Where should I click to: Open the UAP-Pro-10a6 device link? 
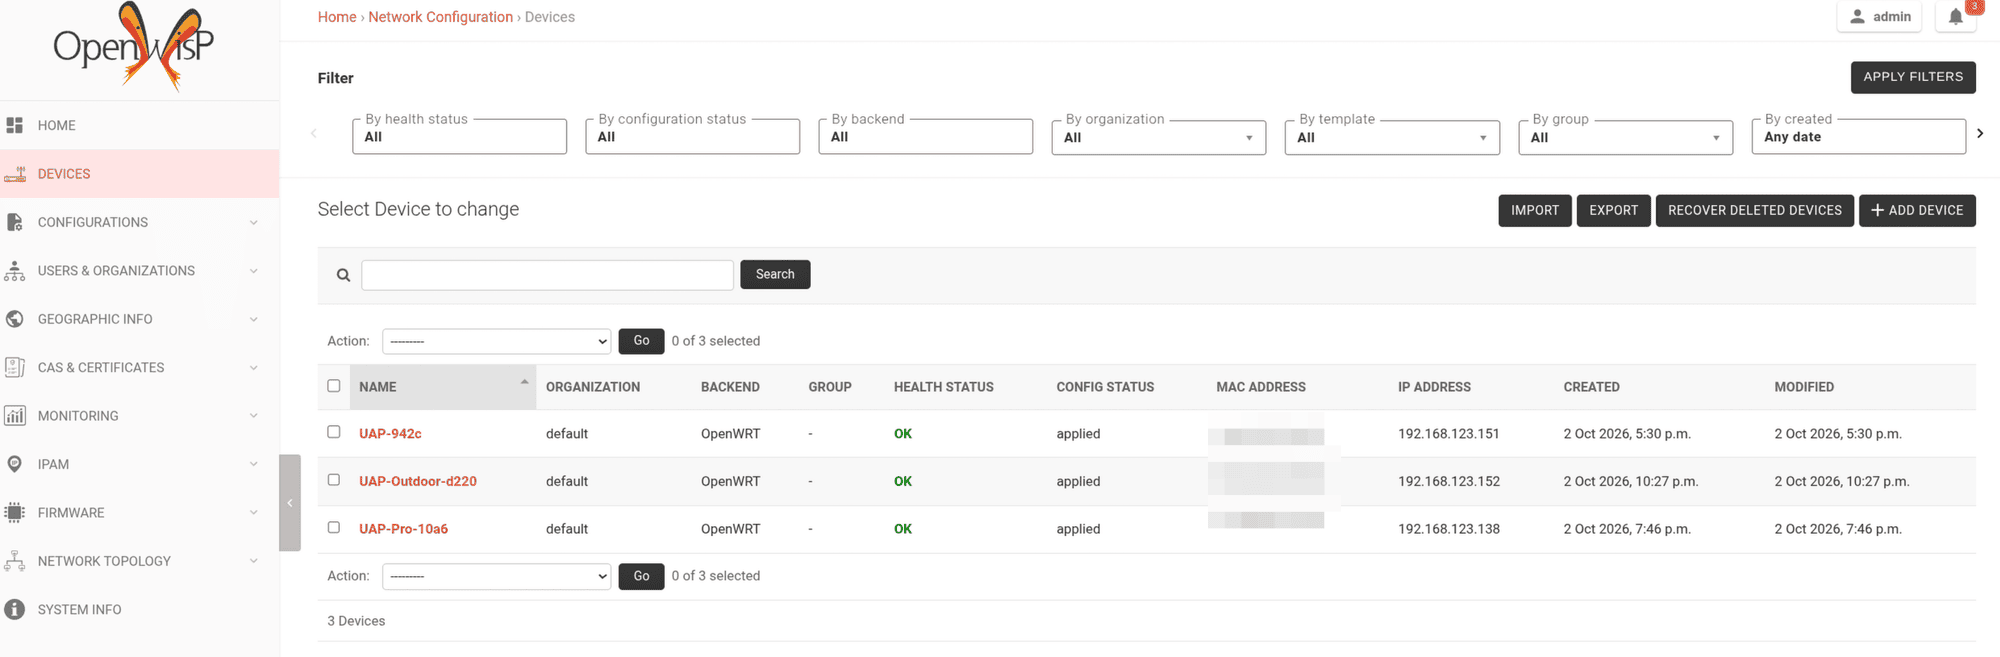click(x=403, y=529)
